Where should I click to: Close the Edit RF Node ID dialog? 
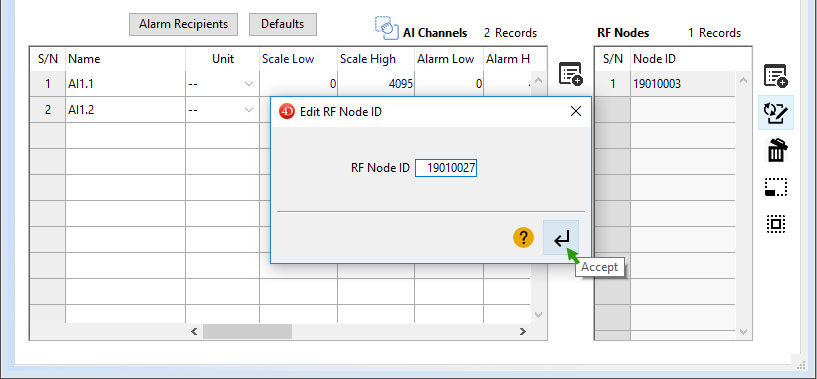[576, 111]
